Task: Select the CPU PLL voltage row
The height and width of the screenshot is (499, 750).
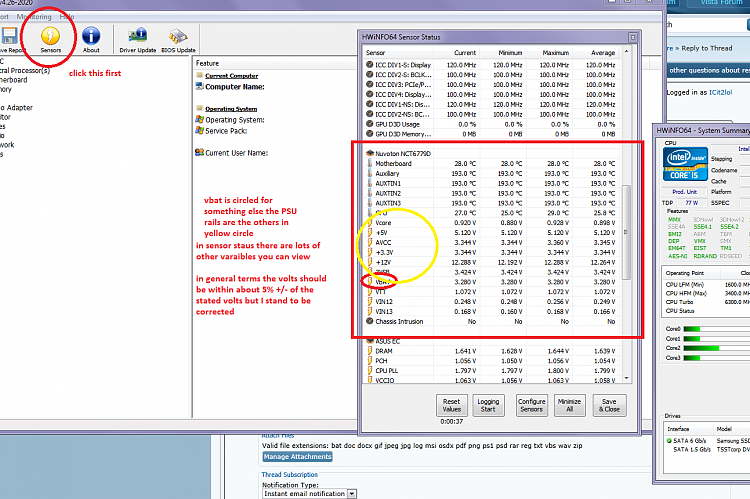Action: (493, 371)
